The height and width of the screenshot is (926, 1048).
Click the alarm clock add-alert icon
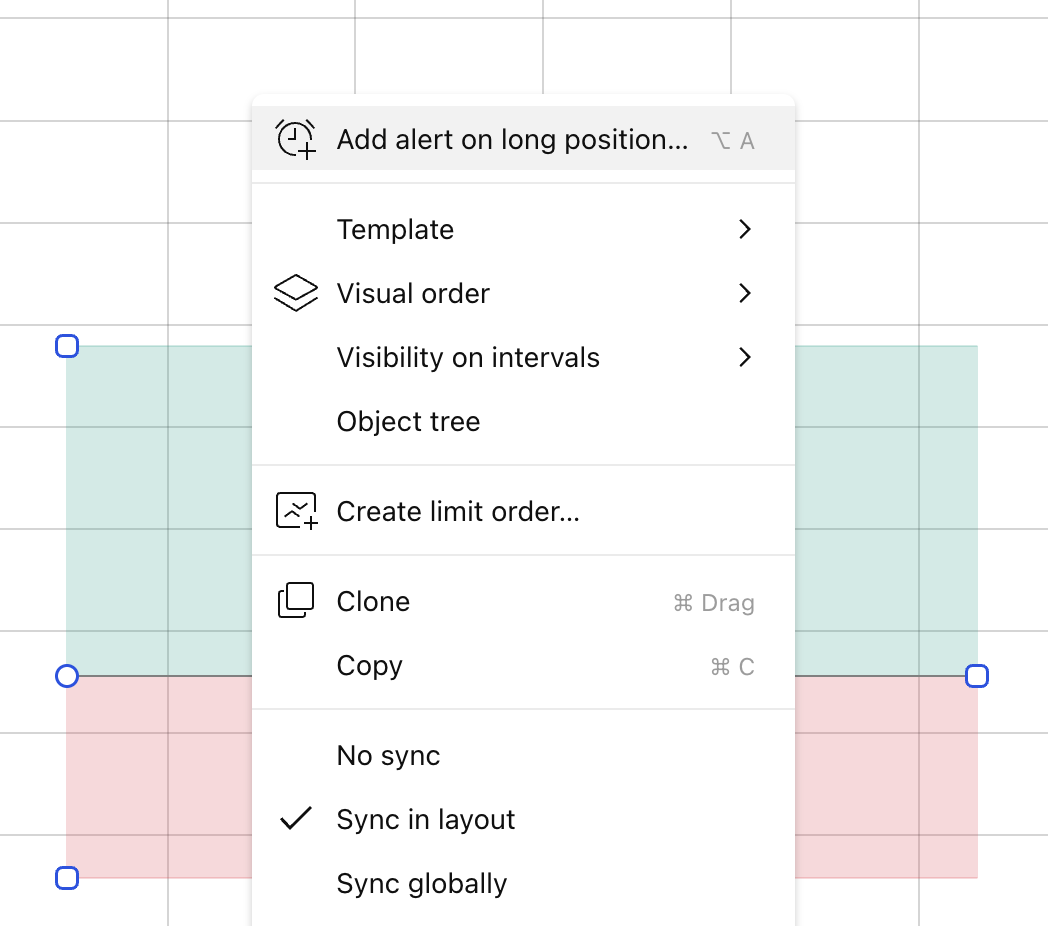(295, 140)
